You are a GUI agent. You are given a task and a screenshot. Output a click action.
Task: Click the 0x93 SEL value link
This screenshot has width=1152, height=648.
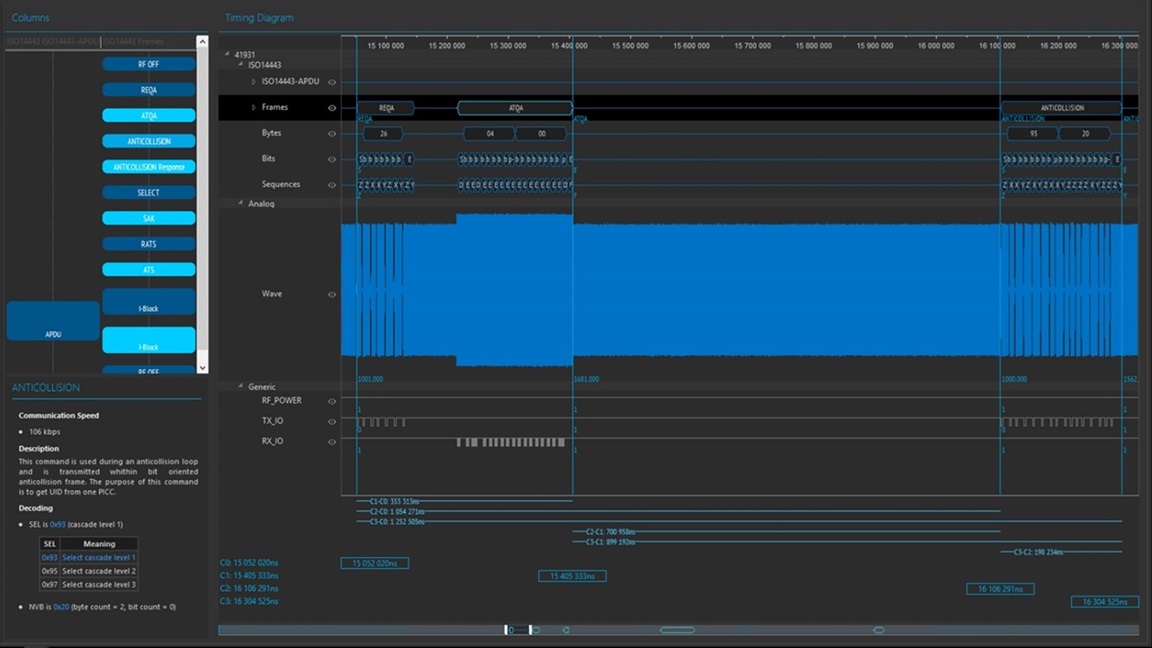coord(57,525)
